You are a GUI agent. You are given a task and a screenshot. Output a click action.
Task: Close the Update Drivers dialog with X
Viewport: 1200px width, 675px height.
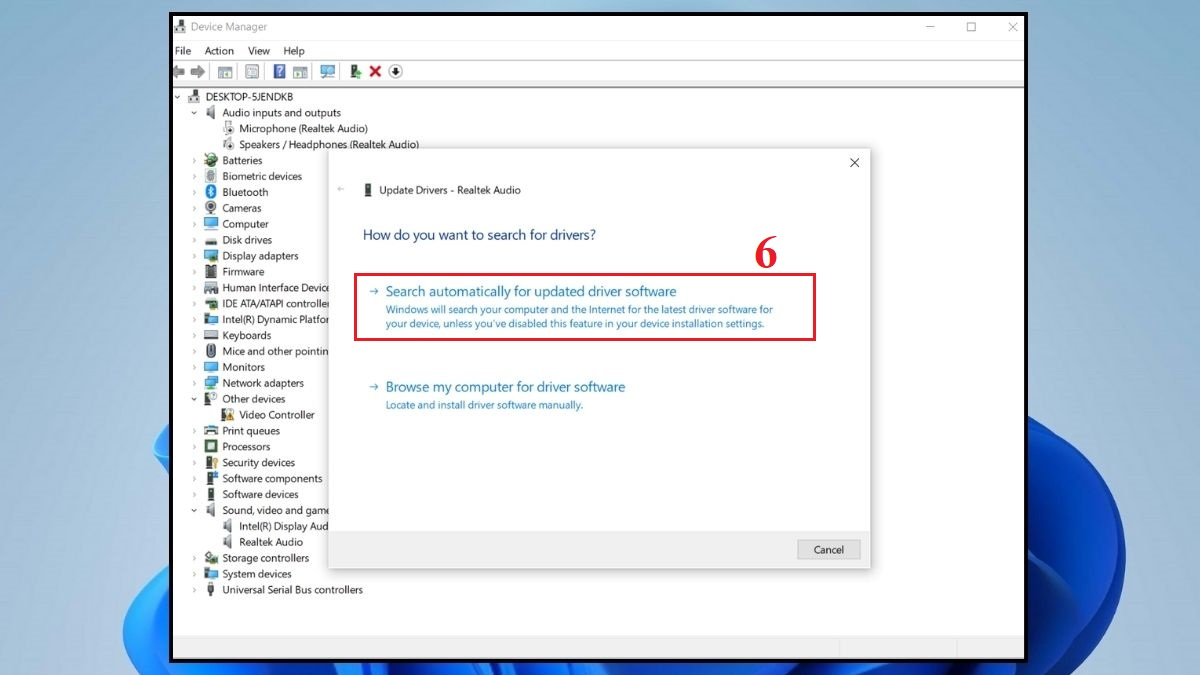(854, 162)
